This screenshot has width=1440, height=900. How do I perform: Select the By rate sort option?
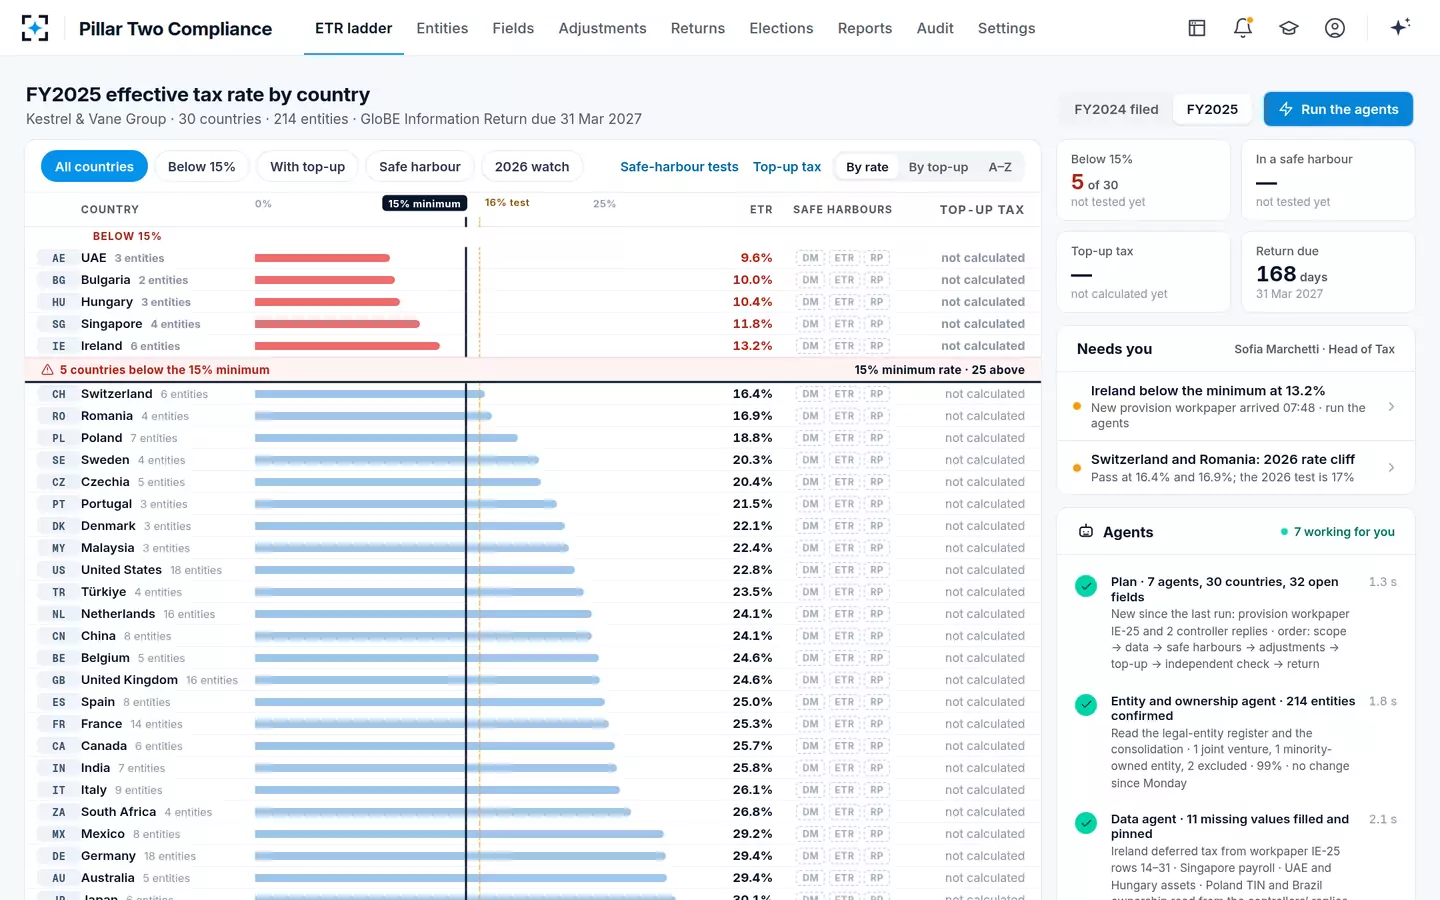(x=867, y=167)
